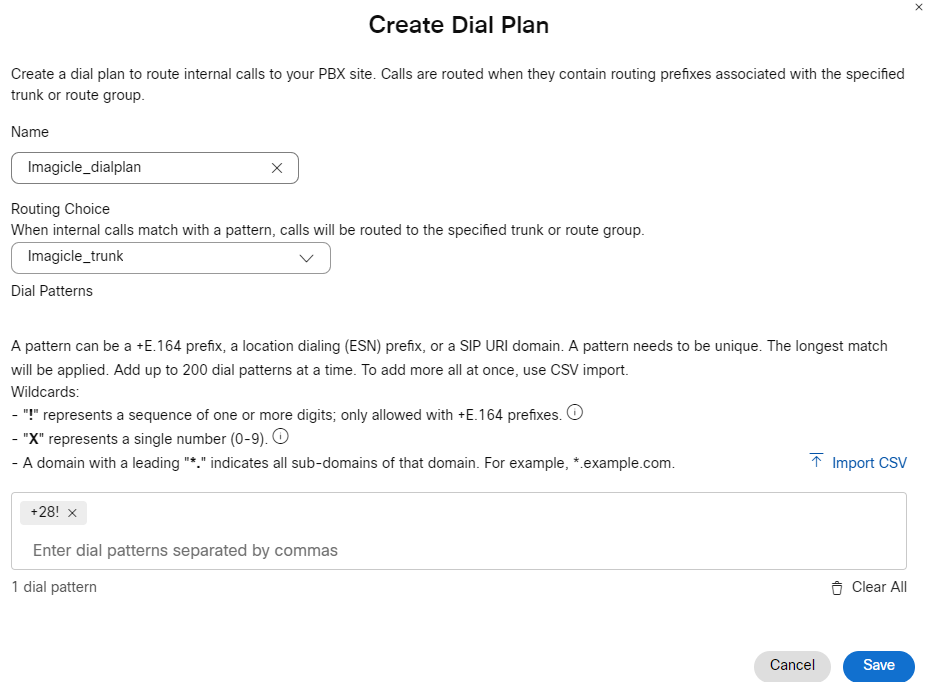Screen dimensions: 931x682
Task: Save the new dial plan
Action: 878,666
